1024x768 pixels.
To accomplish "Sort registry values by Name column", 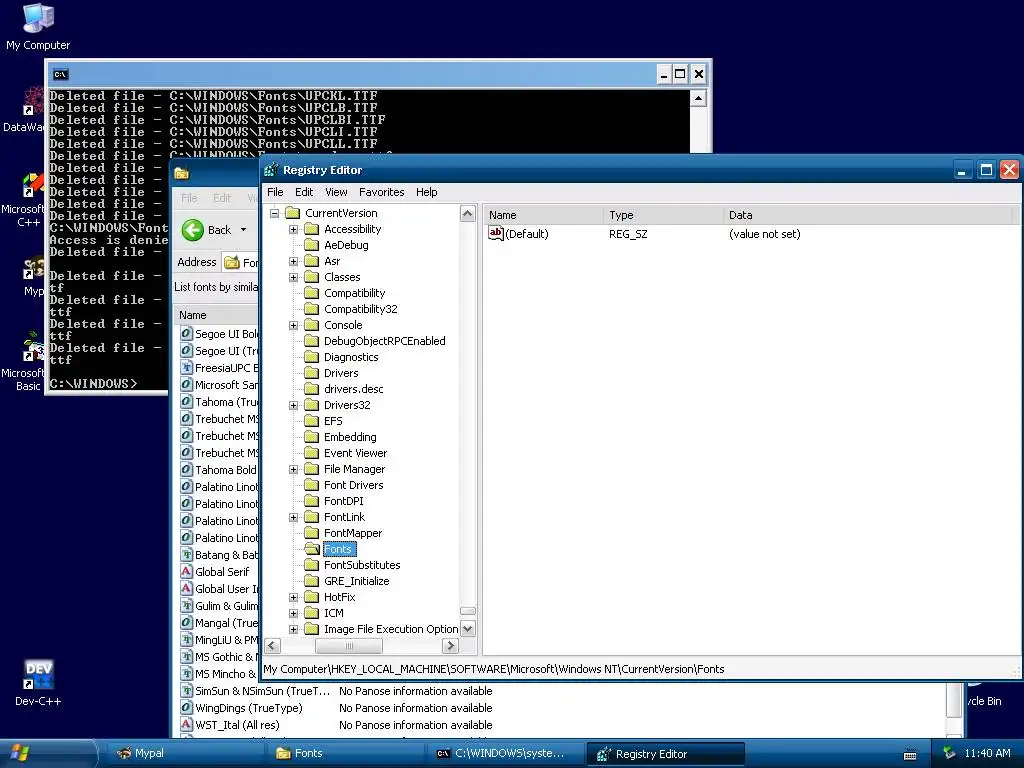I will click(543, 215).
